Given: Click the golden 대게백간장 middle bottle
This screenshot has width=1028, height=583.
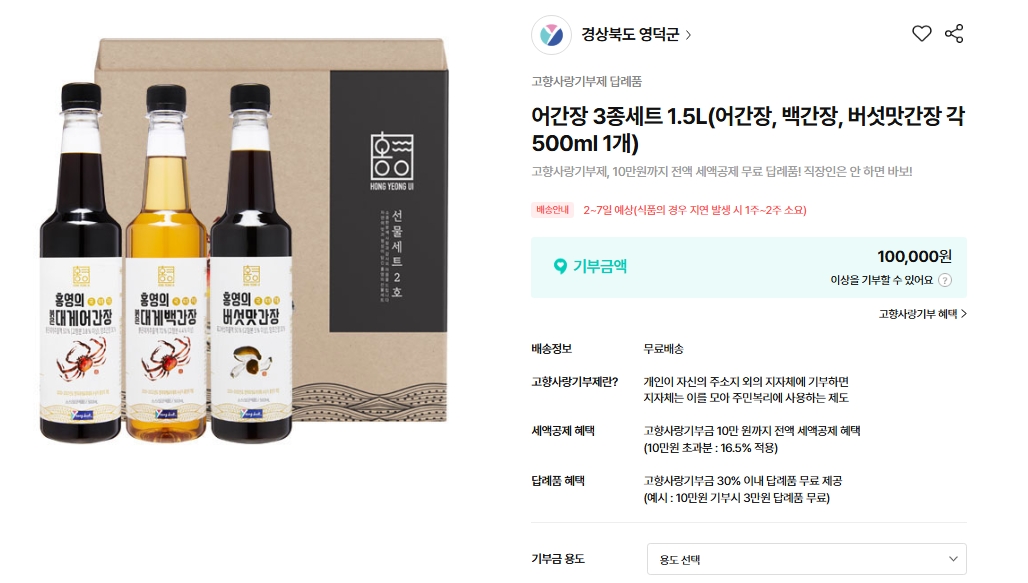Looking at the screenshot, I should [x=166, y=263].
